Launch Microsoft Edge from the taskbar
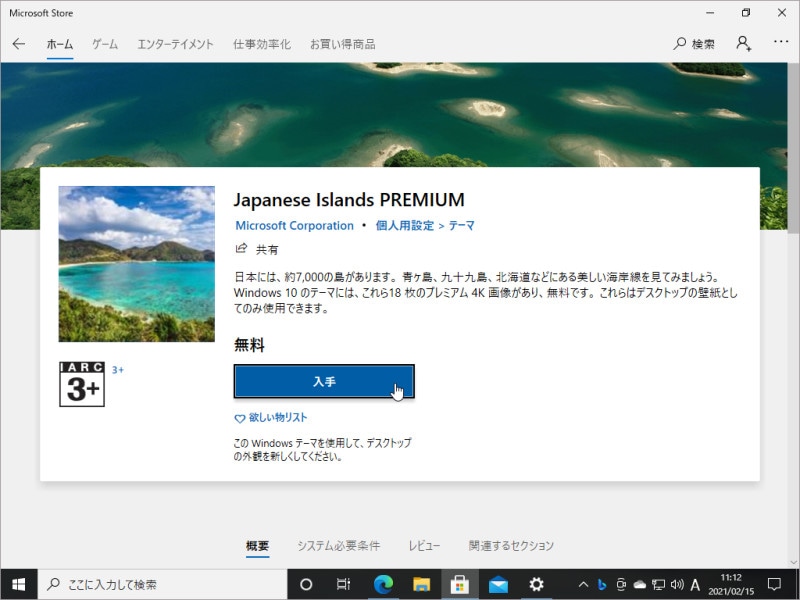Screen dimensions: 800x600 (x=383, y=584)
